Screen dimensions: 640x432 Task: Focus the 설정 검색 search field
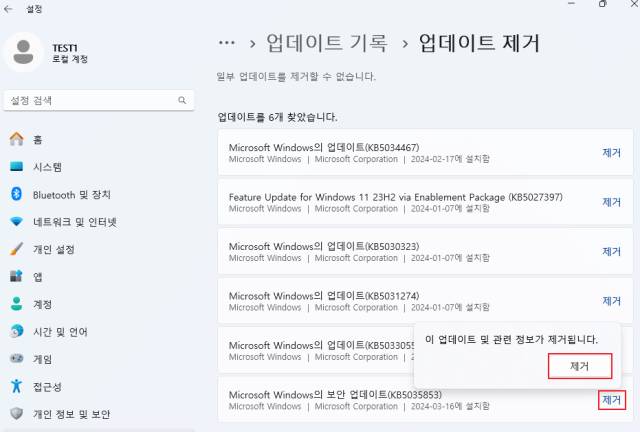(x=99, y=100)
